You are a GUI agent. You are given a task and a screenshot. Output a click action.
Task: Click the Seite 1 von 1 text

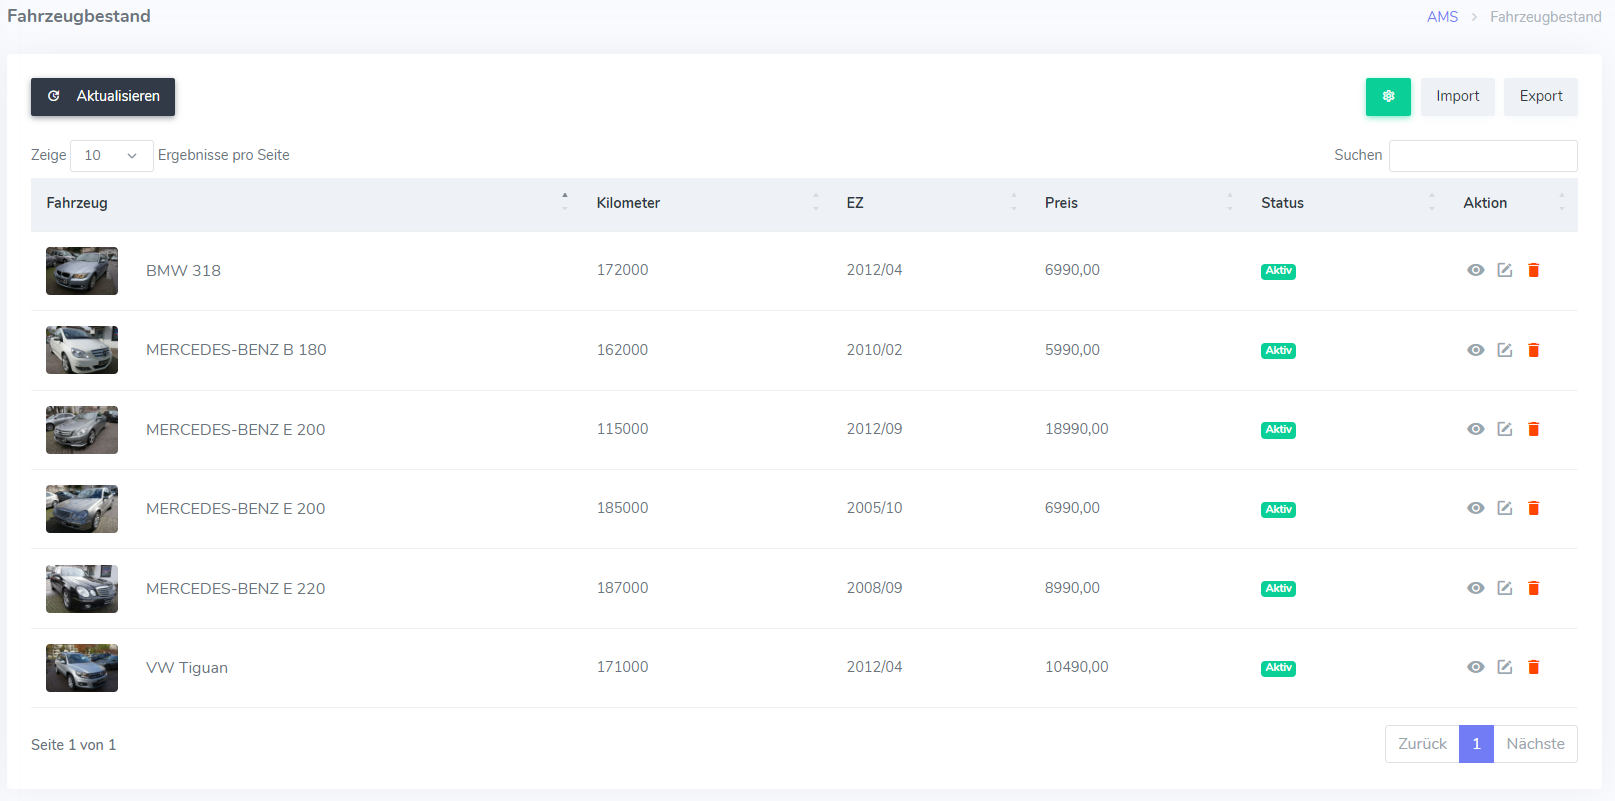pos(73,745)
